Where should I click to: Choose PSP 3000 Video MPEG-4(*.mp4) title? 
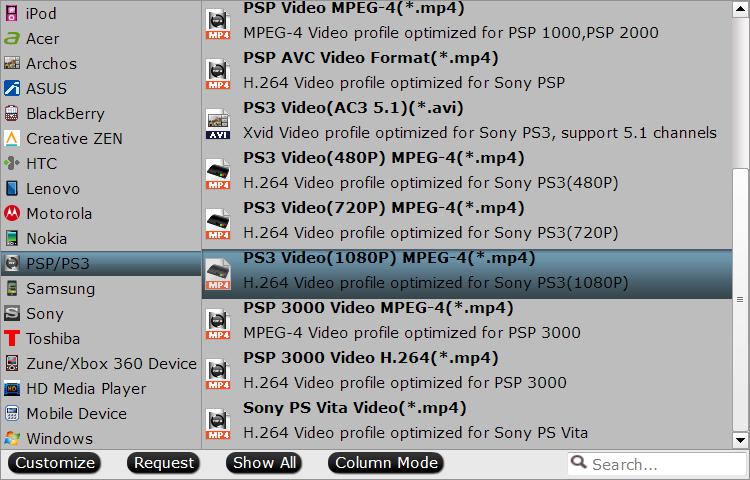click(378, 308)
